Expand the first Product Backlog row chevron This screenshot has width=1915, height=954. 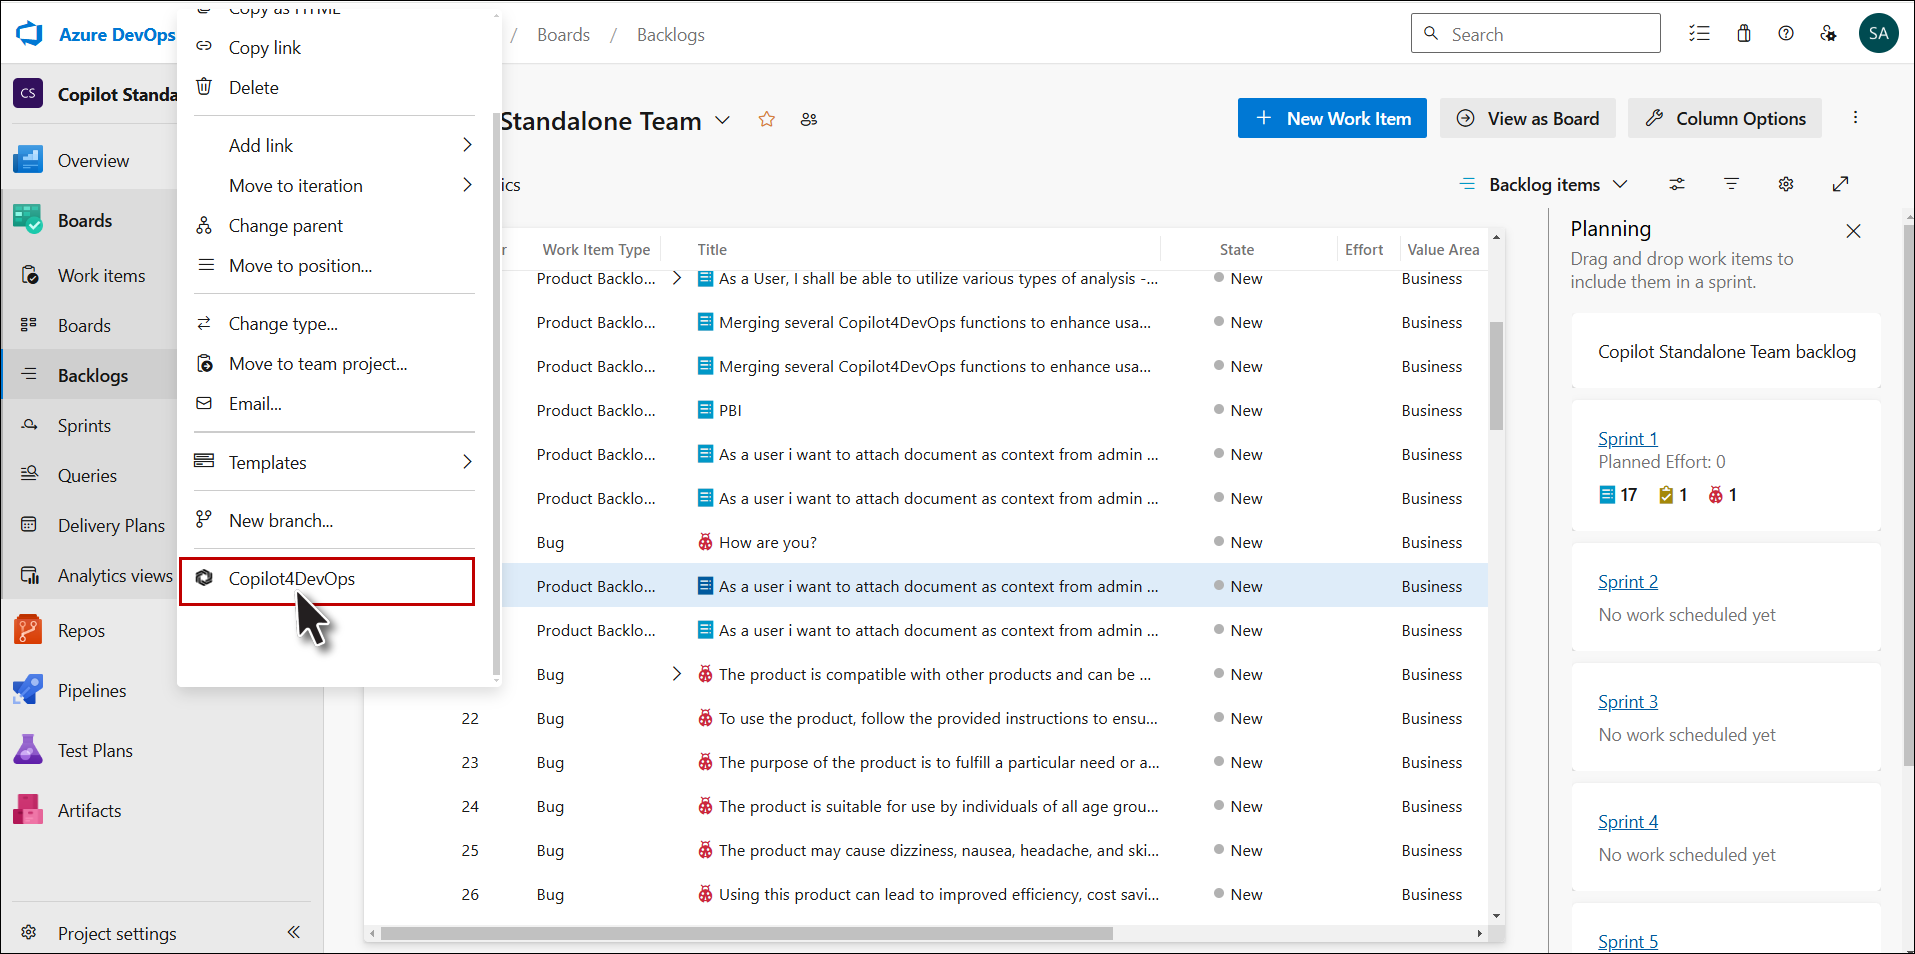[677, 278]
